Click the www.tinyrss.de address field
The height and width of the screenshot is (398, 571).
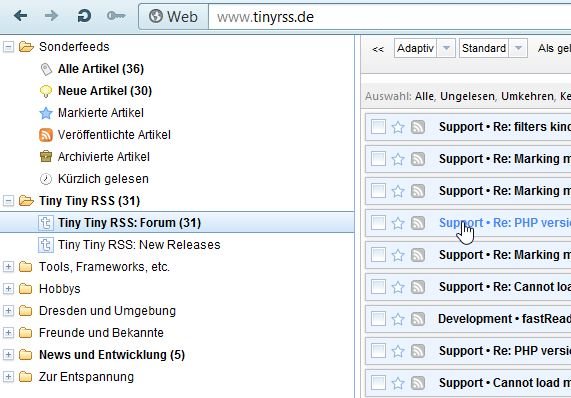pos(390,17)
